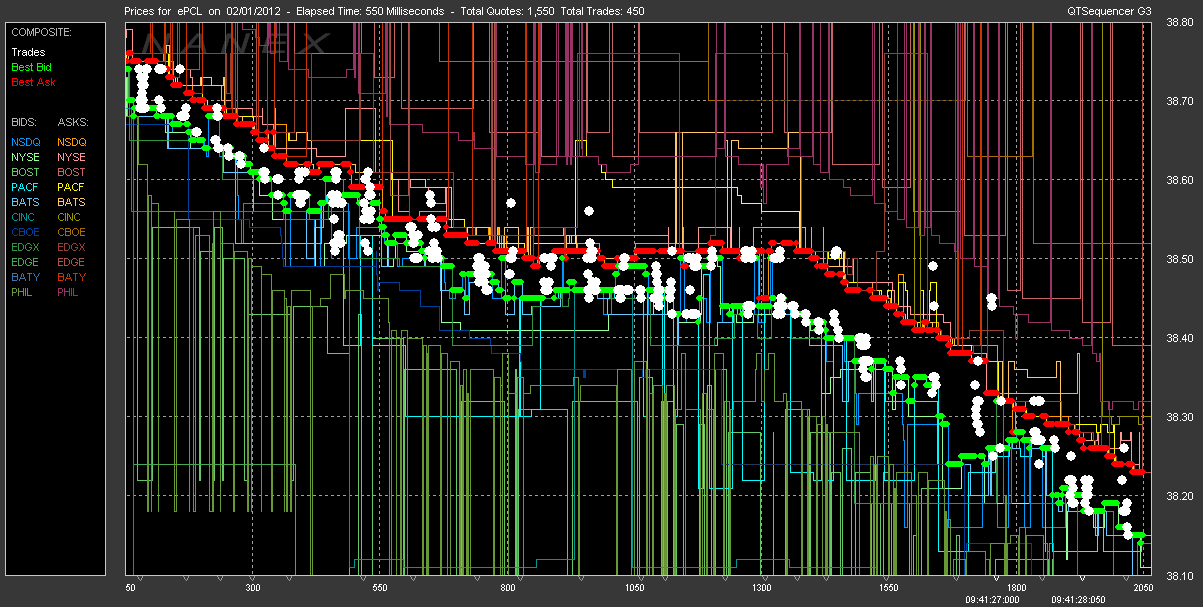1203x607 pixels.
Task: Select BATY under the BIDS column
Action: (x=25, y=277)
